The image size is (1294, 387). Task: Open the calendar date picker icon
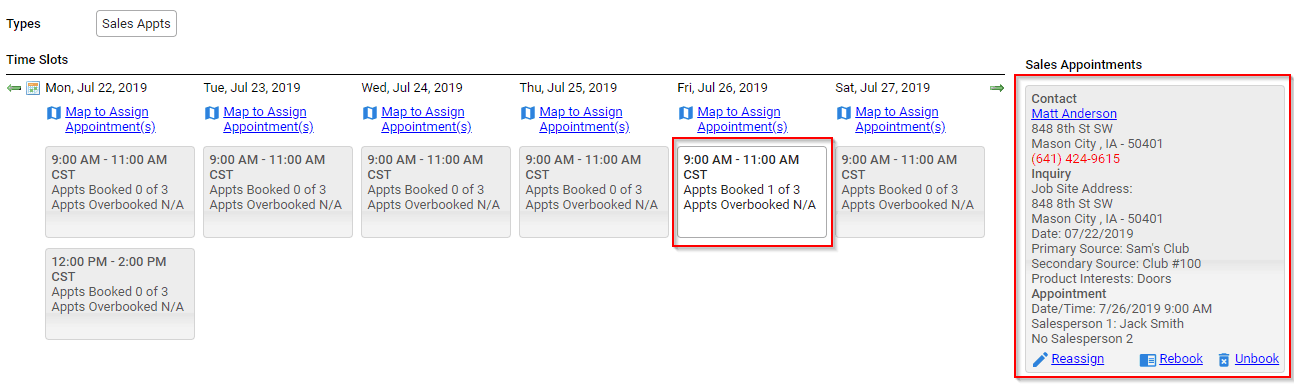(x=33, y=88)
